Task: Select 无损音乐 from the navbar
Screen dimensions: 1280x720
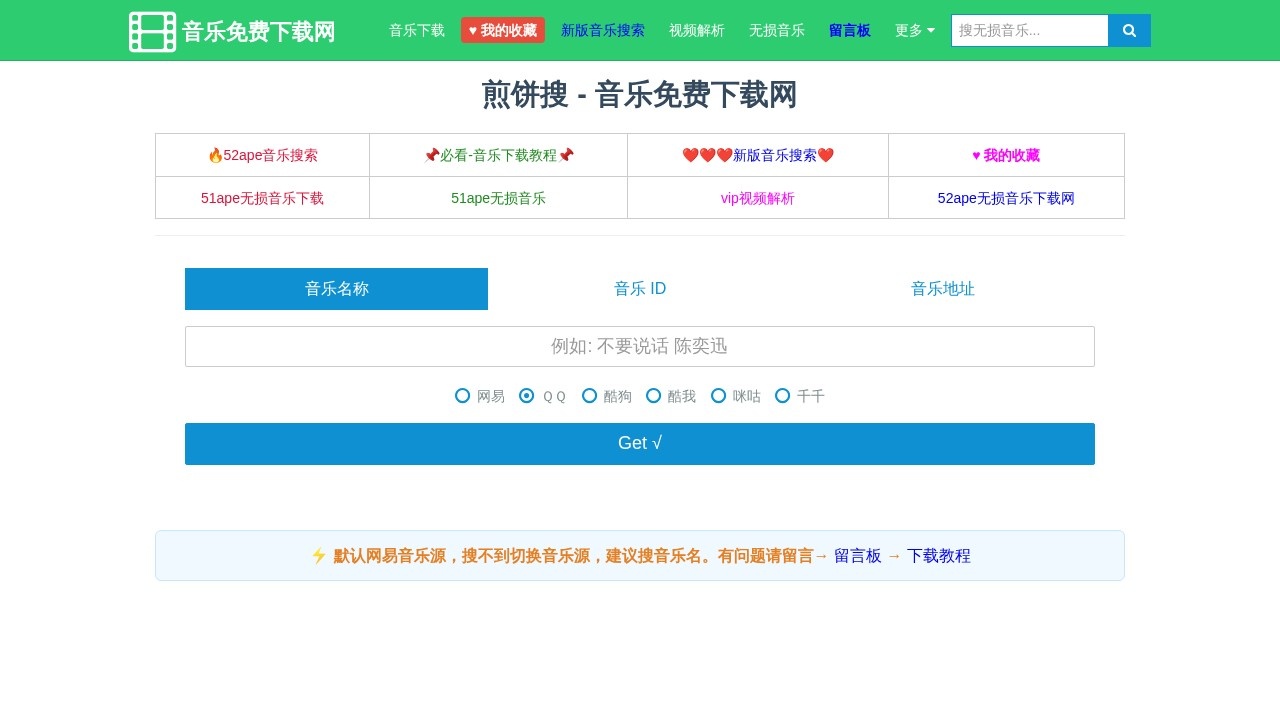Action: pyautogui.click(x=777, y=31)
